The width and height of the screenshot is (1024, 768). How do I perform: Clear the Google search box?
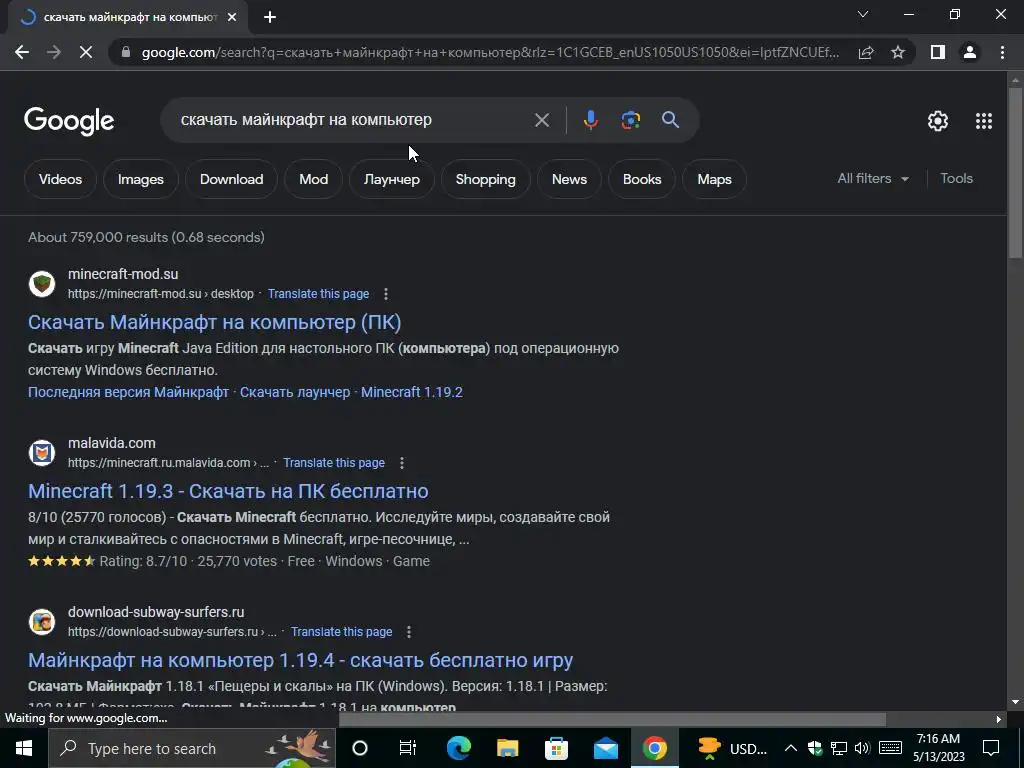point(542,120)
